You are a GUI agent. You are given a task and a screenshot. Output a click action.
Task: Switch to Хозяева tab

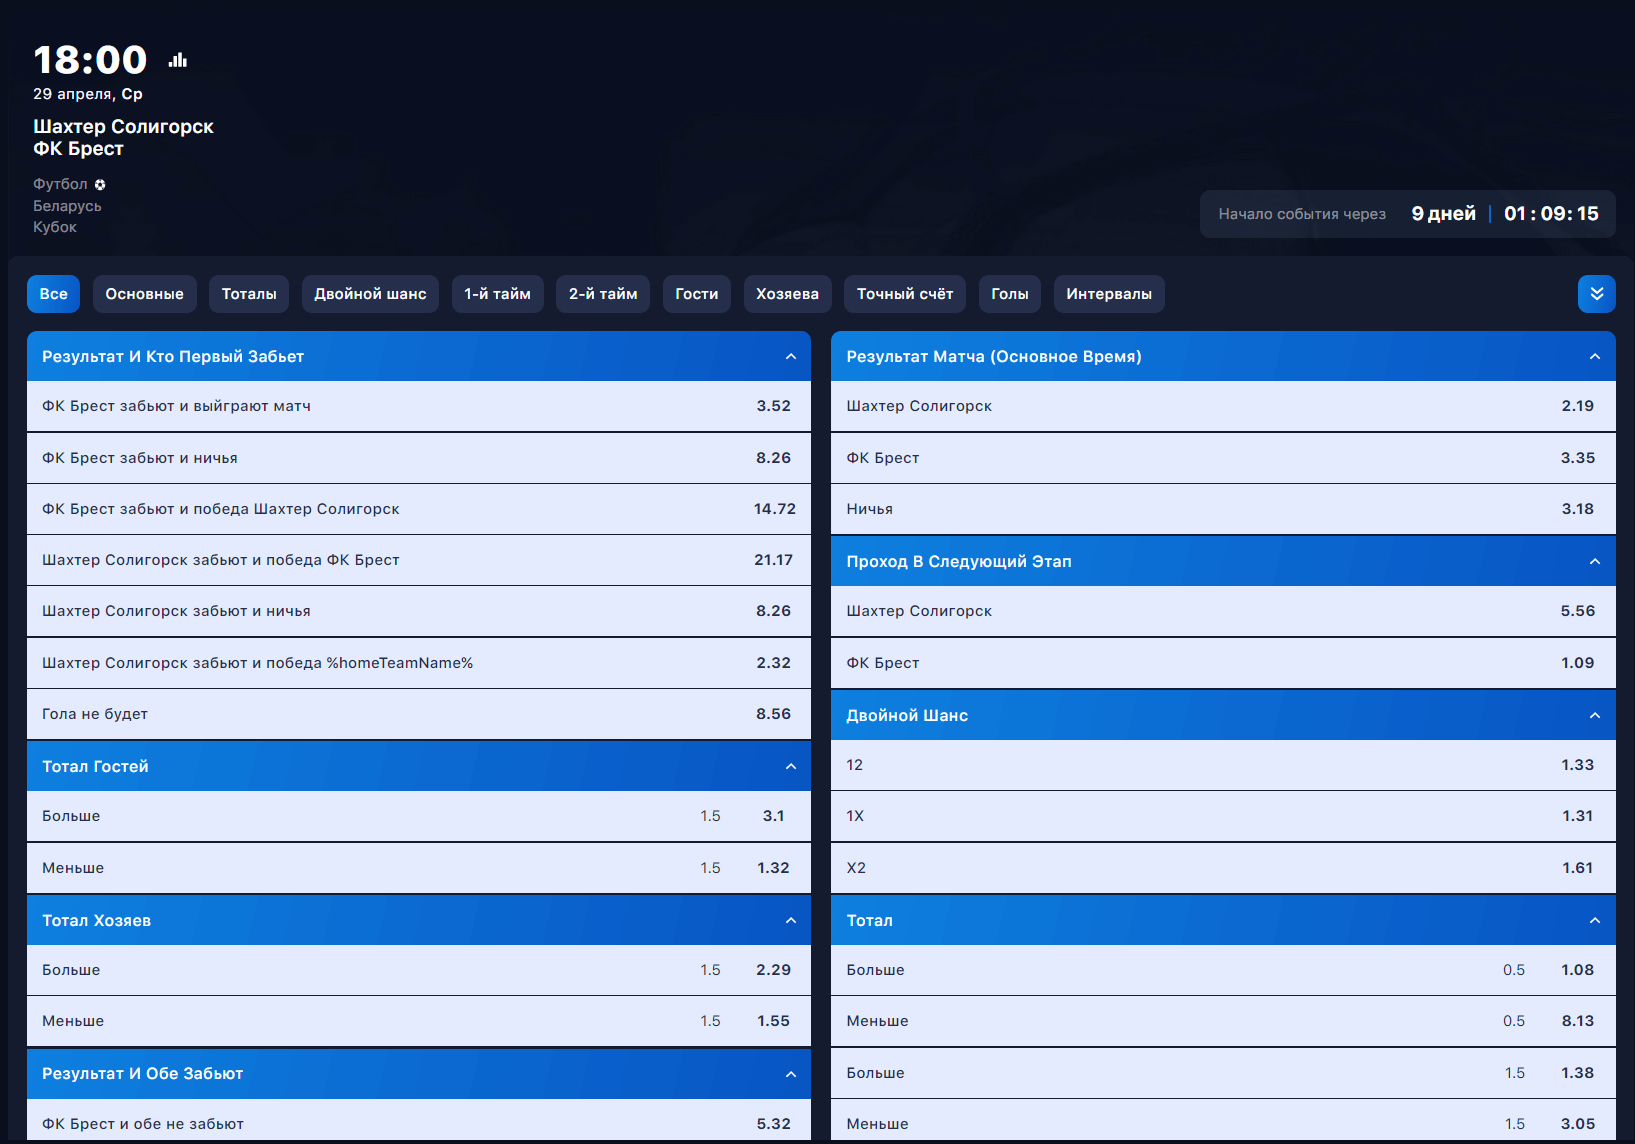point(787,294)
